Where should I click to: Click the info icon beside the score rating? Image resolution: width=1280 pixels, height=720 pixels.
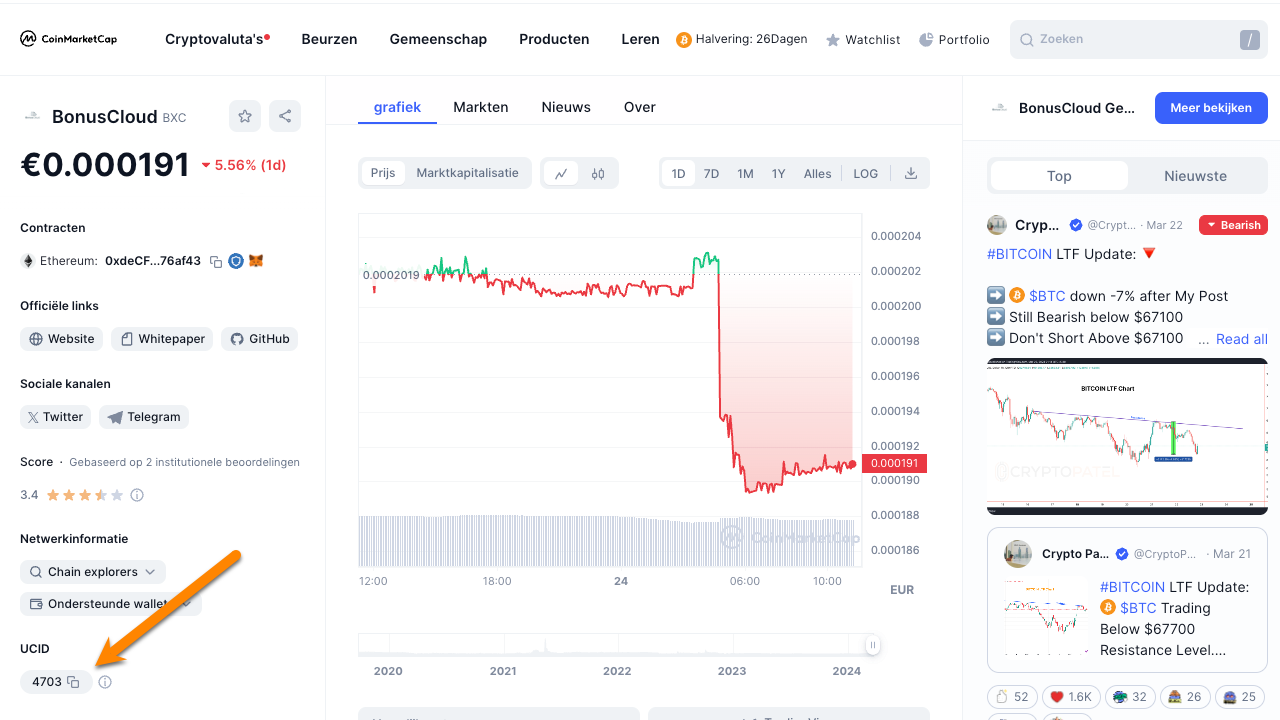(137, 495)
